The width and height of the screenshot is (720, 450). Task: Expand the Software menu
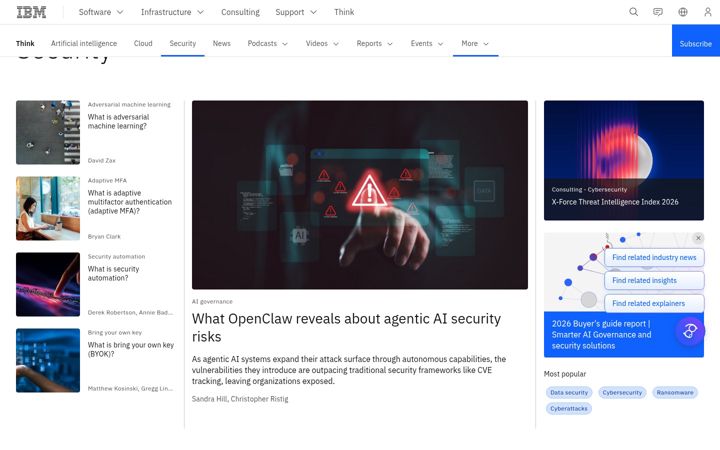(x=101, y=12)
